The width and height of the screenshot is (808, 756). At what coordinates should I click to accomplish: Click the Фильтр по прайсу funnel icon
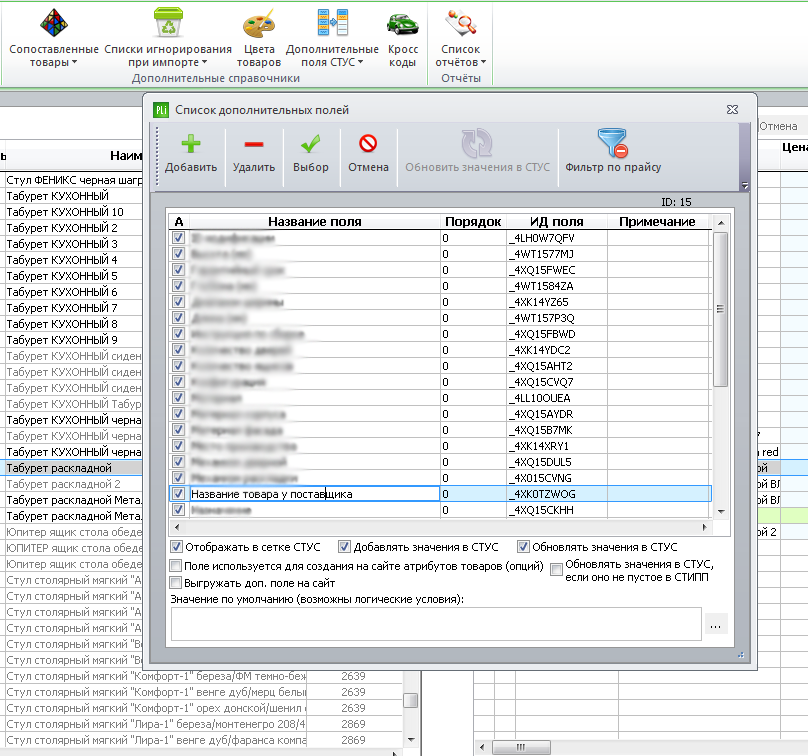pos(612,143)
